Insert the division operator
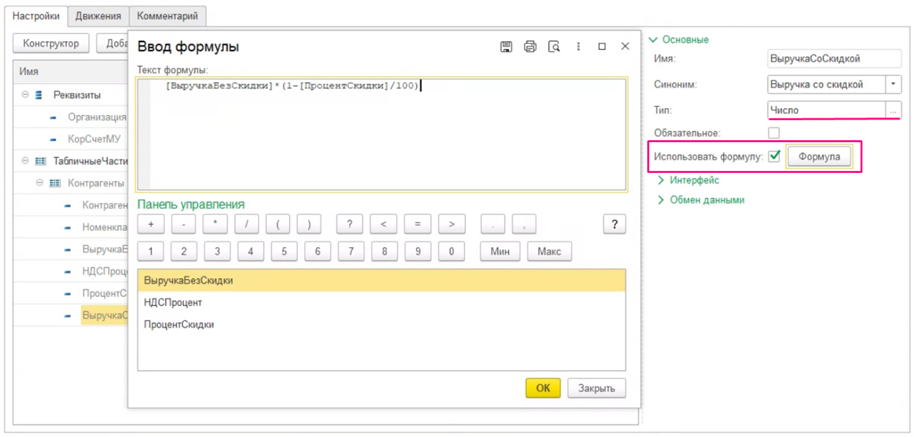914x437 pixels. click(x=247, y=224)
